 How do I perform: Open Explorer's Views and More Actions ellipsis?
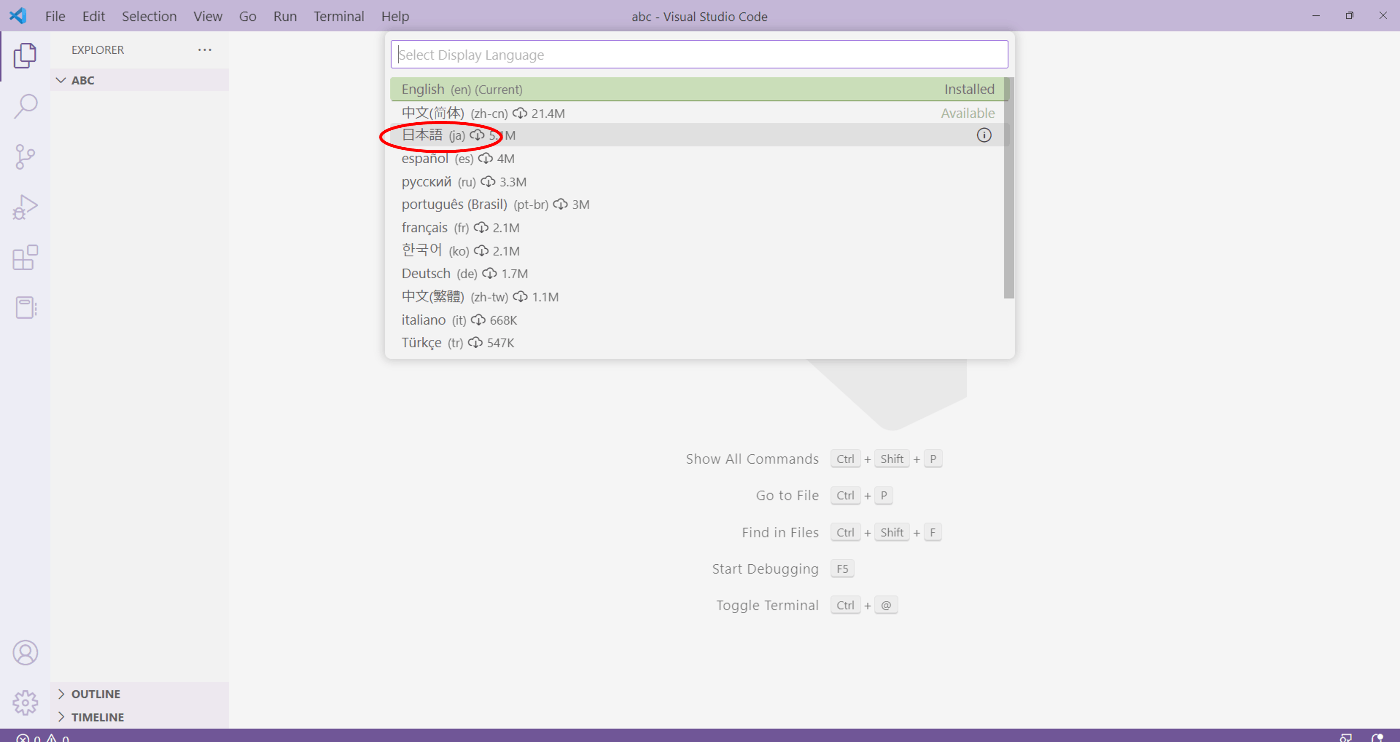click(x=205, y=50)
